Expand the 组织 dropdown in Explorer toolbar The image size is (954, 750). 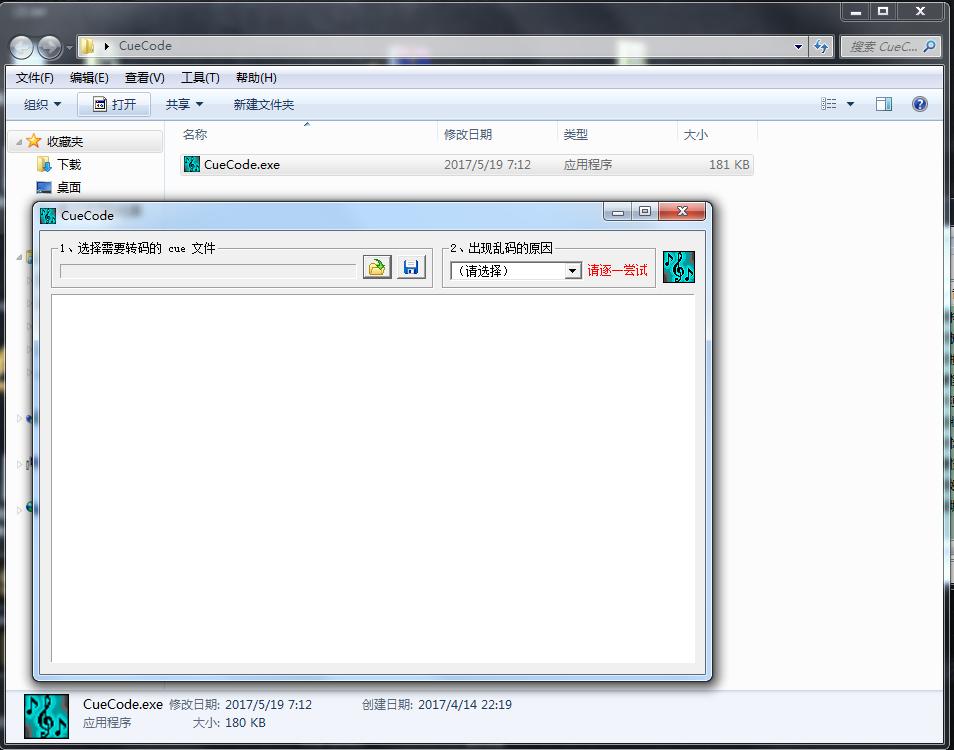pyautogui.click(x=42, y=105)
